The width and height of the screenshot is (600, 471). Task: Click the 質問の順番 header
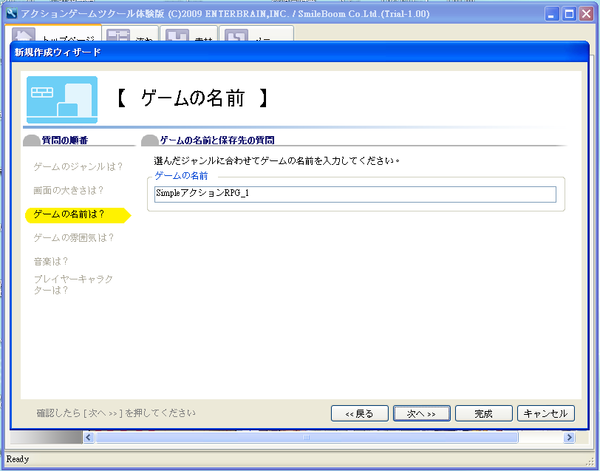pos(65,140)
